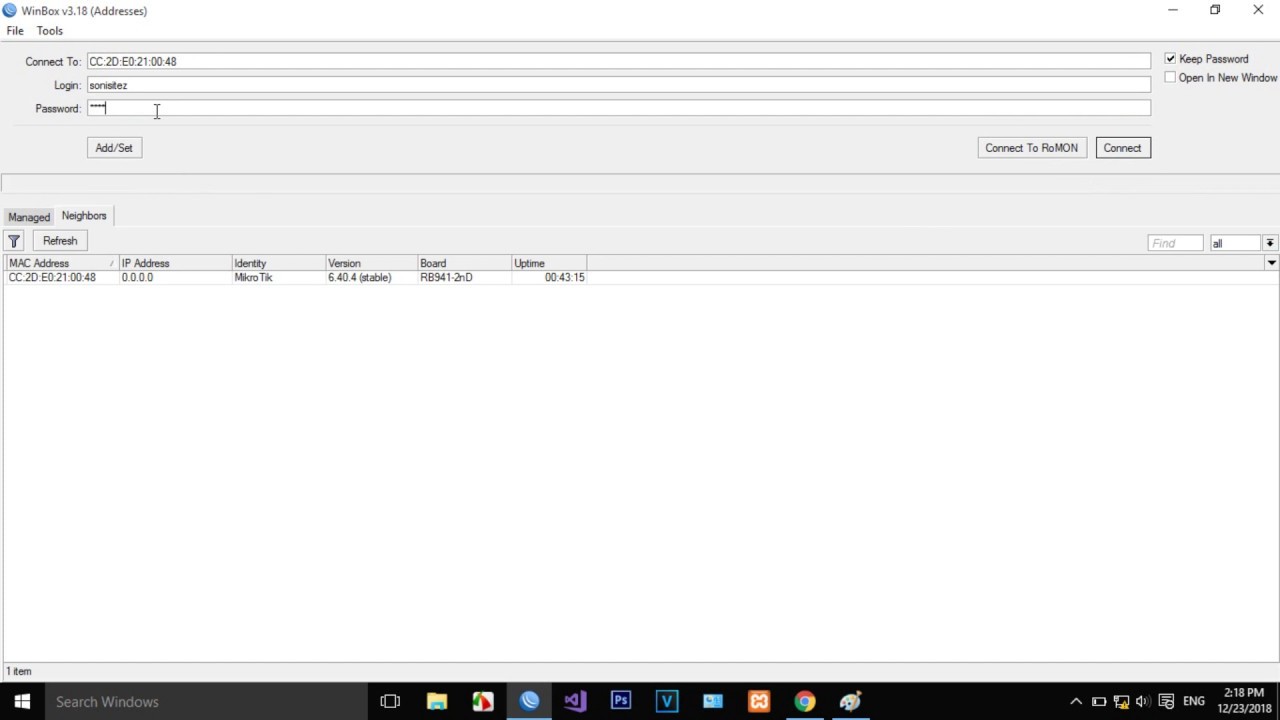The height and width of the screenshot is (720, 1280).
Task: Sort by Uptime column header
Action: 549,263
